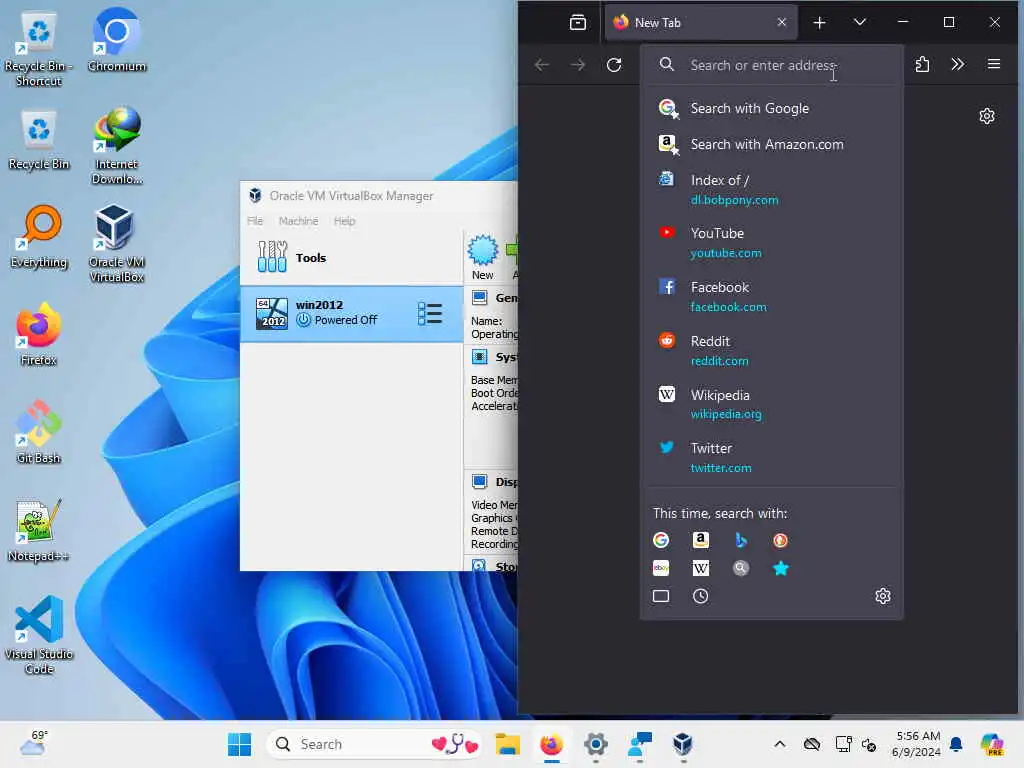Go back in Firefox

pyautogui.click(x=541, y=65)
